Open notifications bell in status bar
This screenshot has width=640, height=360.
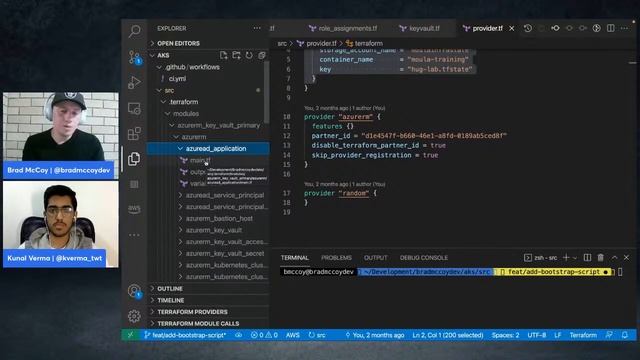625,335
